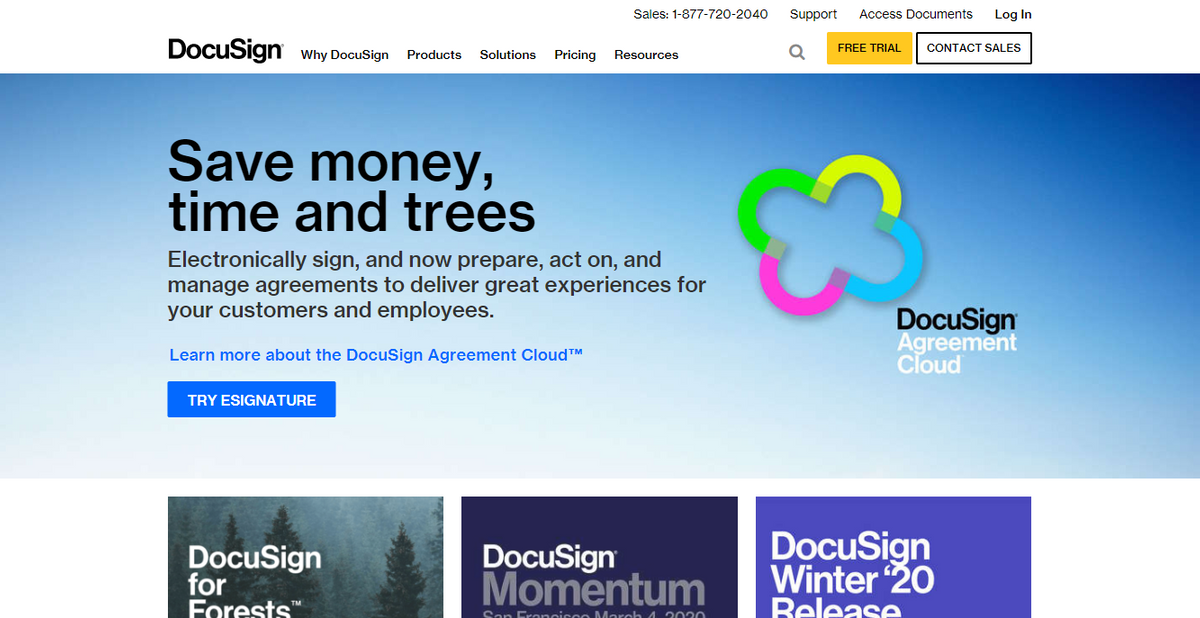Open the Solutions dropdown menu
The image size is (1200, 618).
click(507, 55)
